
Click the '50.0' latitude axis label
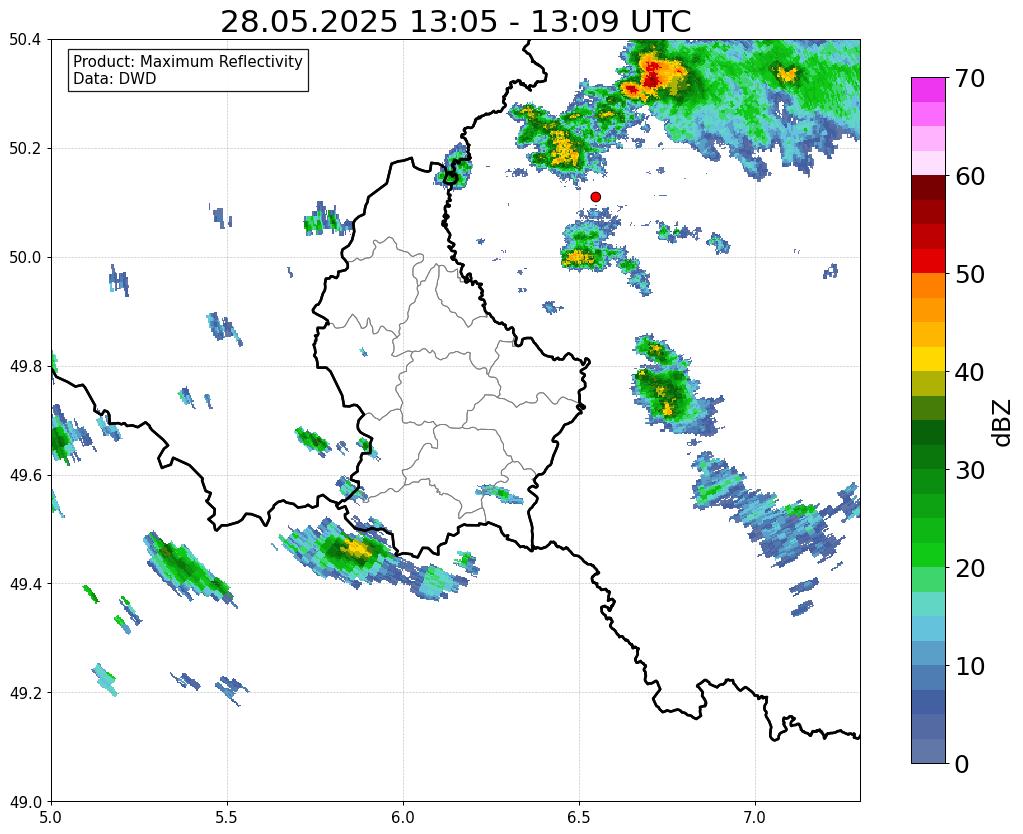coord(25,258)
